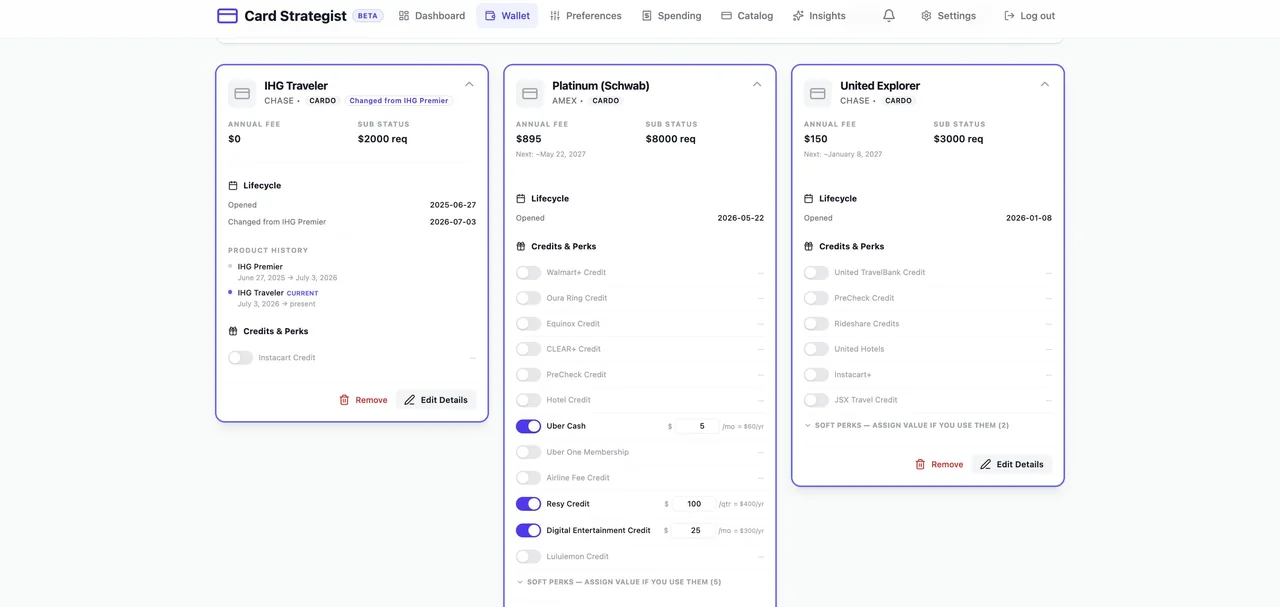Click the IHG Traveler card thumbnail icon

tap(242, 93)
